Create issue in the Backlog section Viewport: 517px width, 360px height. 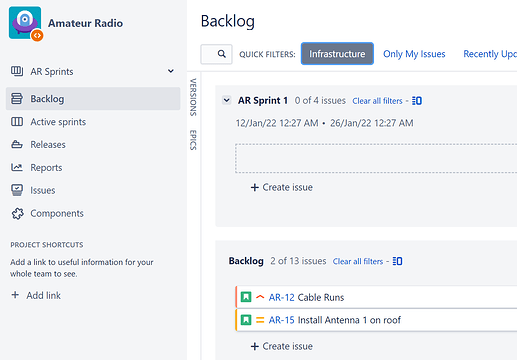point(282,346)
